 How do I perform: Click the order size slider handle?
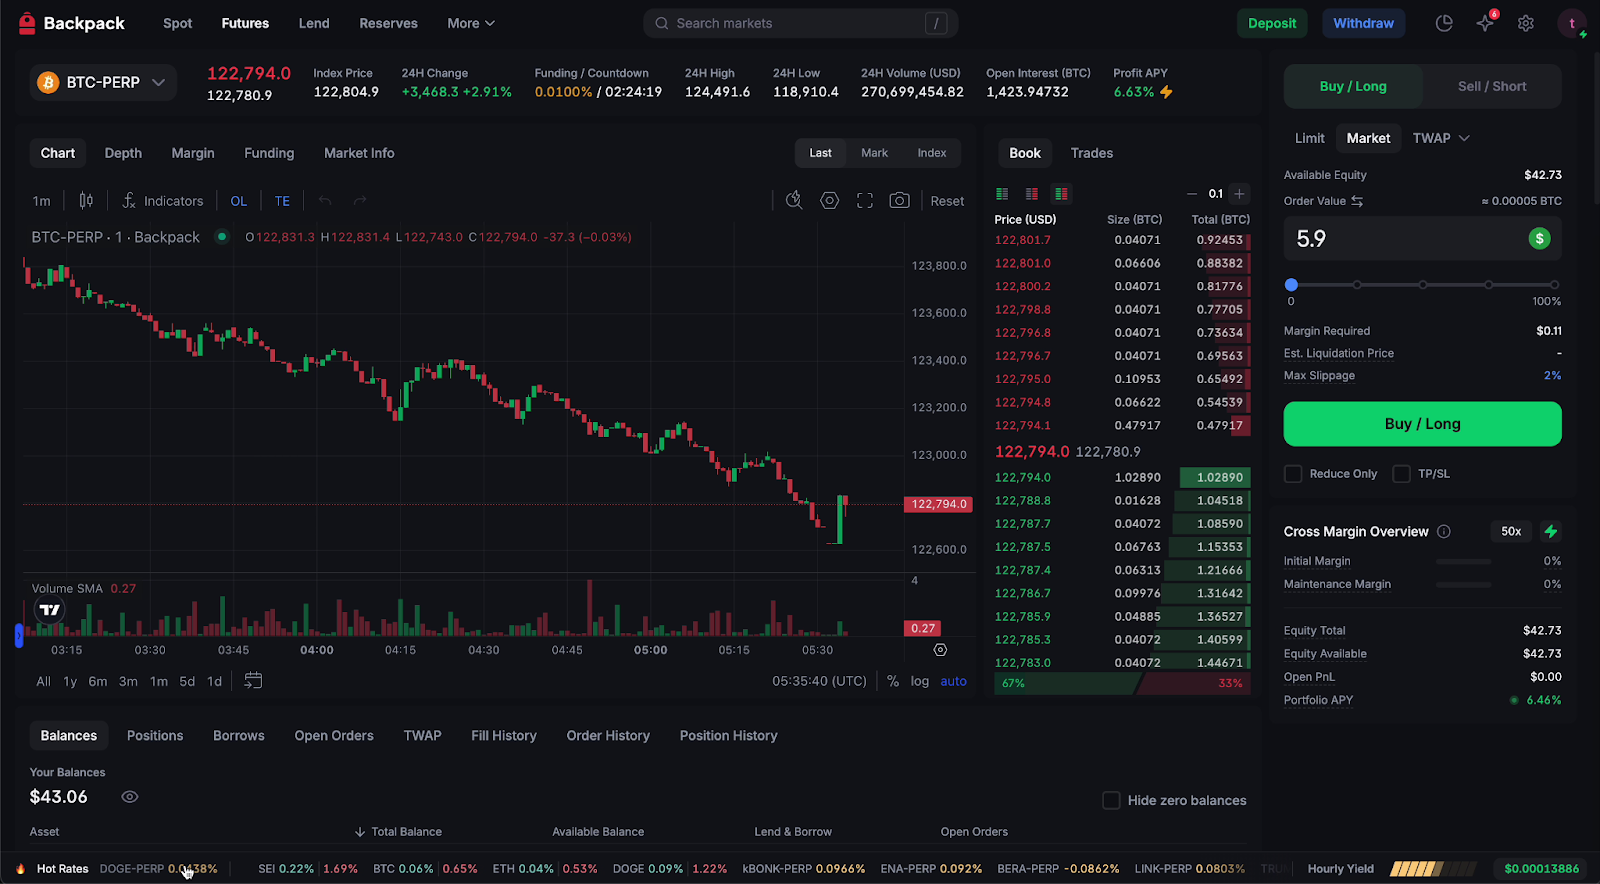tap(1291, 285)
